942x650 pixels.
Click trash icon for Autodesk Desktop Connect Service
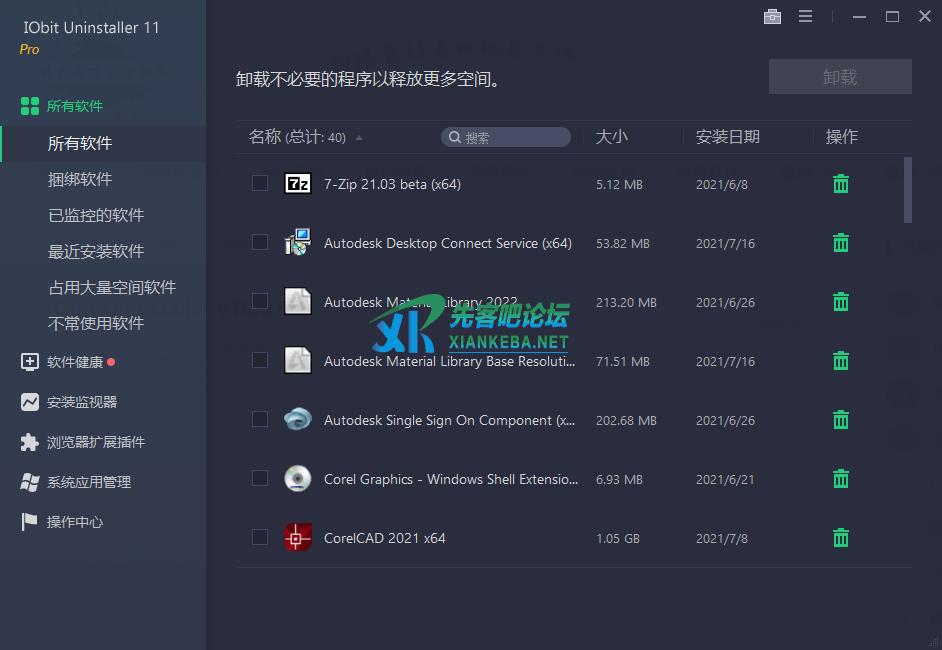point(841,243)
